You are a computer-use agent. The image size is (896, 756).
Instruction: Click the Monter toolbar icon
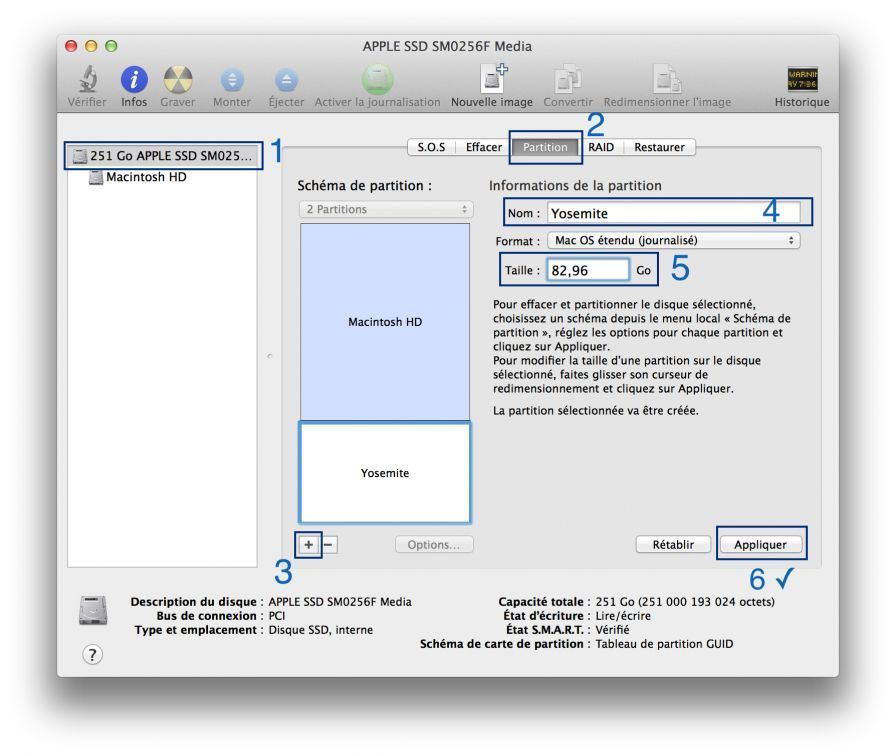[x=232, y=80]
